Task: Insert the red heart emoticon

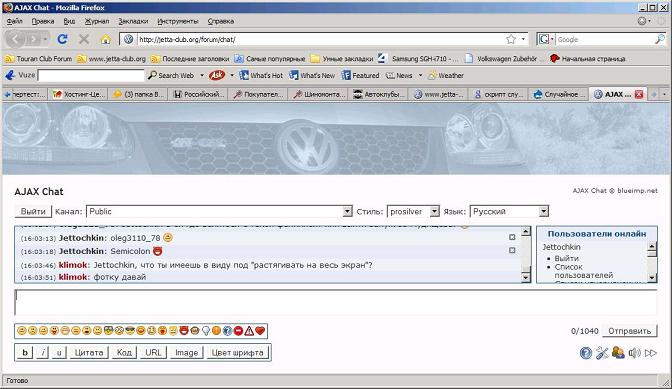Action: pos(260,331)
